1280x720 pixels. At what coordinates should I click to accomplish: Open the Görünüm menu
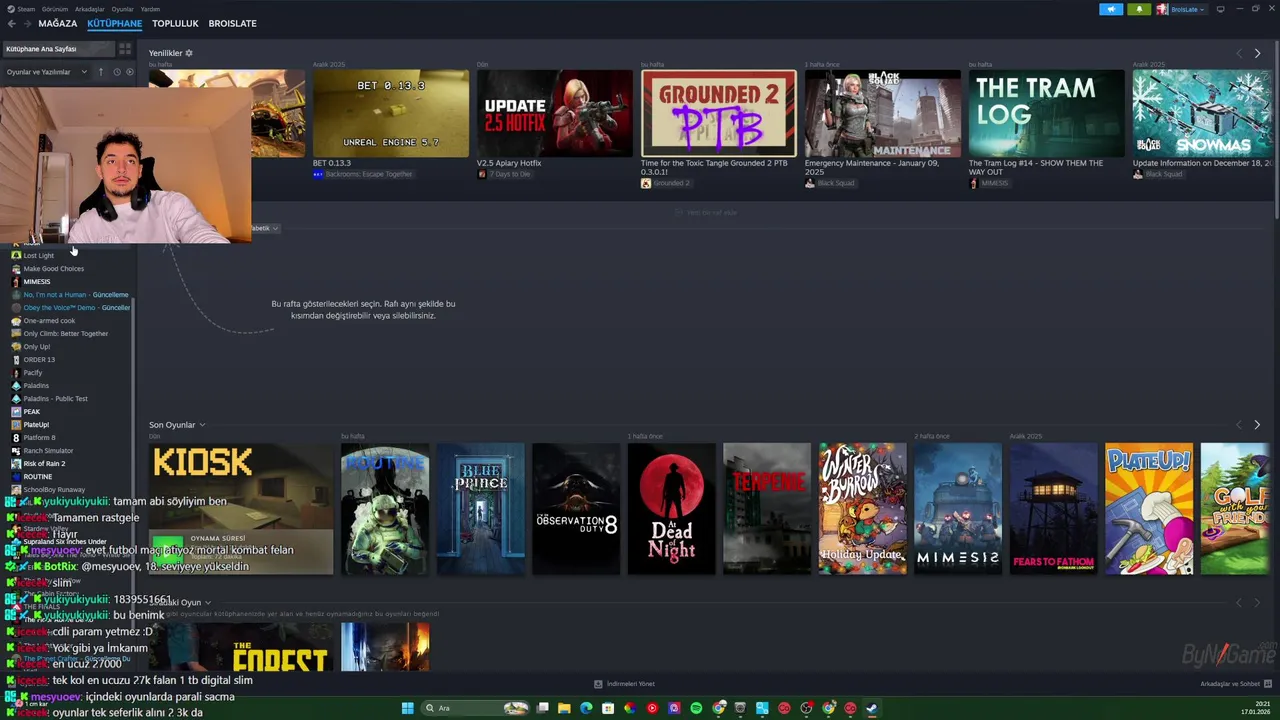(x=56, y=9)
